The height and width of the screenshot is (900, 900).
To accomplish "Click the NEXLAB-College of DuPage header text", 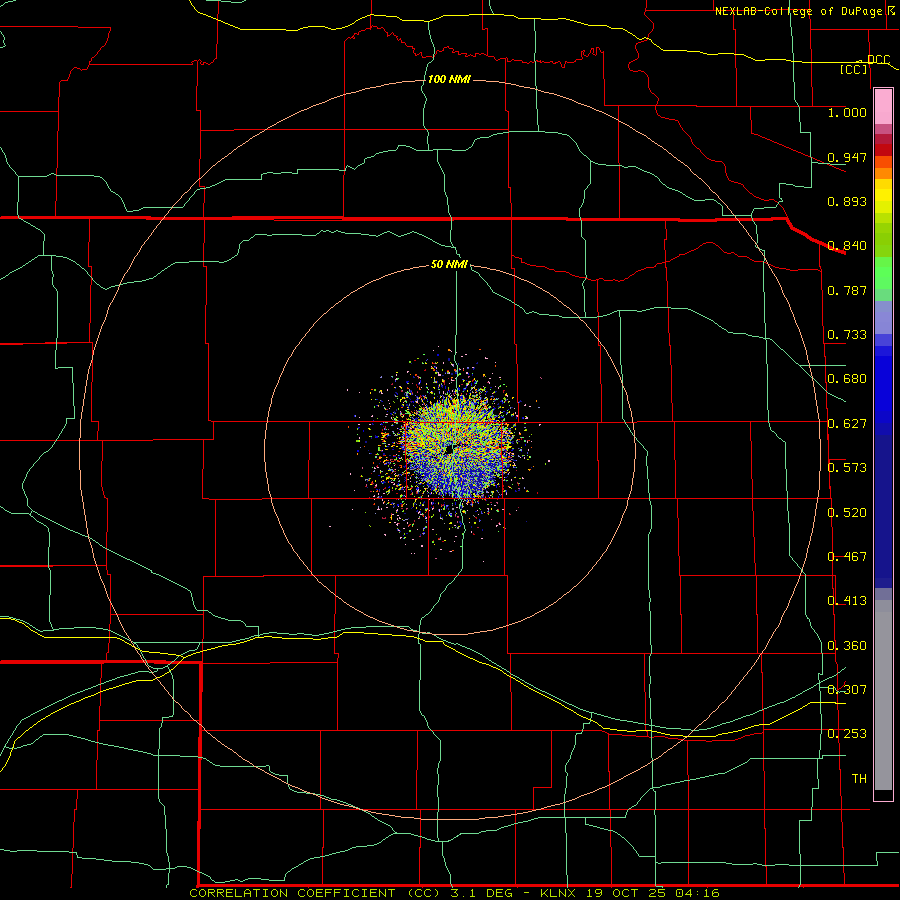I will (x=801, y=11).
